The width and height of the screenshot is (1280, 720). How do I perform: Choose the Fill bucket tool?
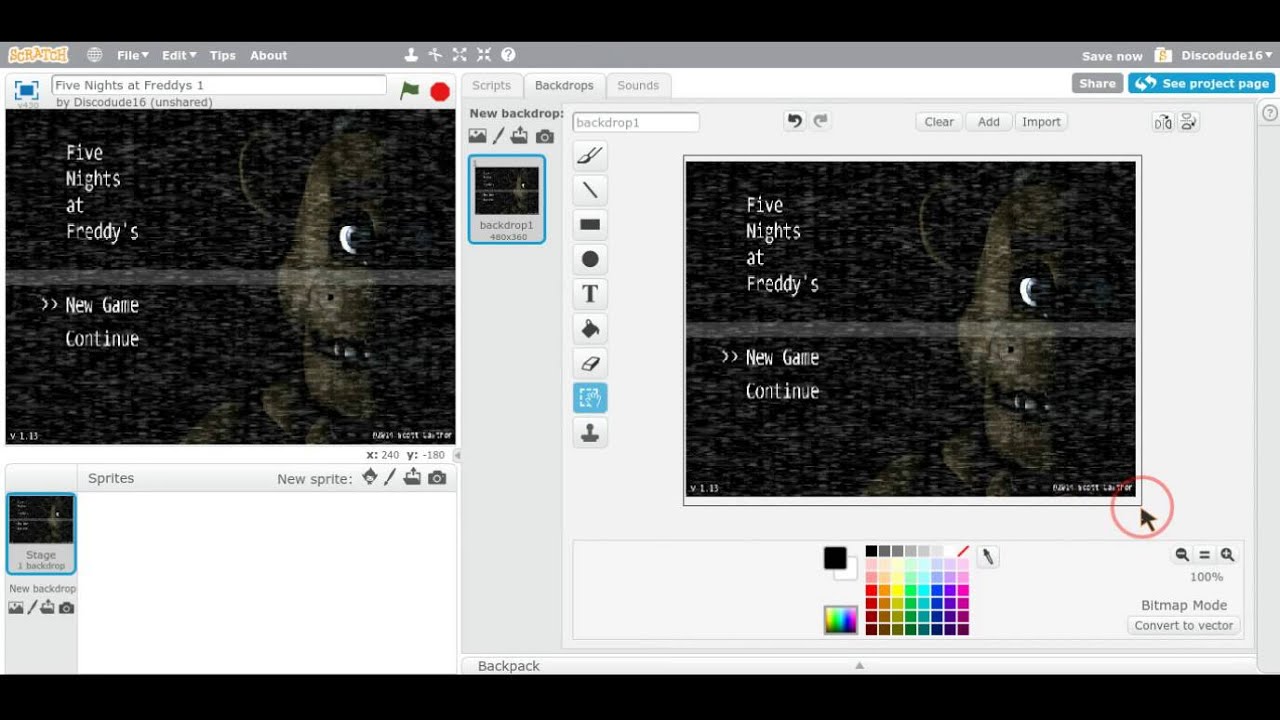(590, 329)
